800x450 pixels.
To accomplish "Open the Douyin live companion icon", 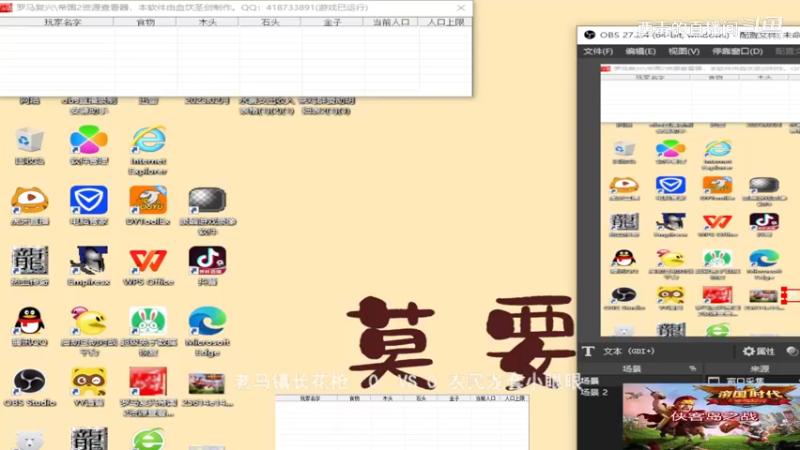I will (208, 266).
